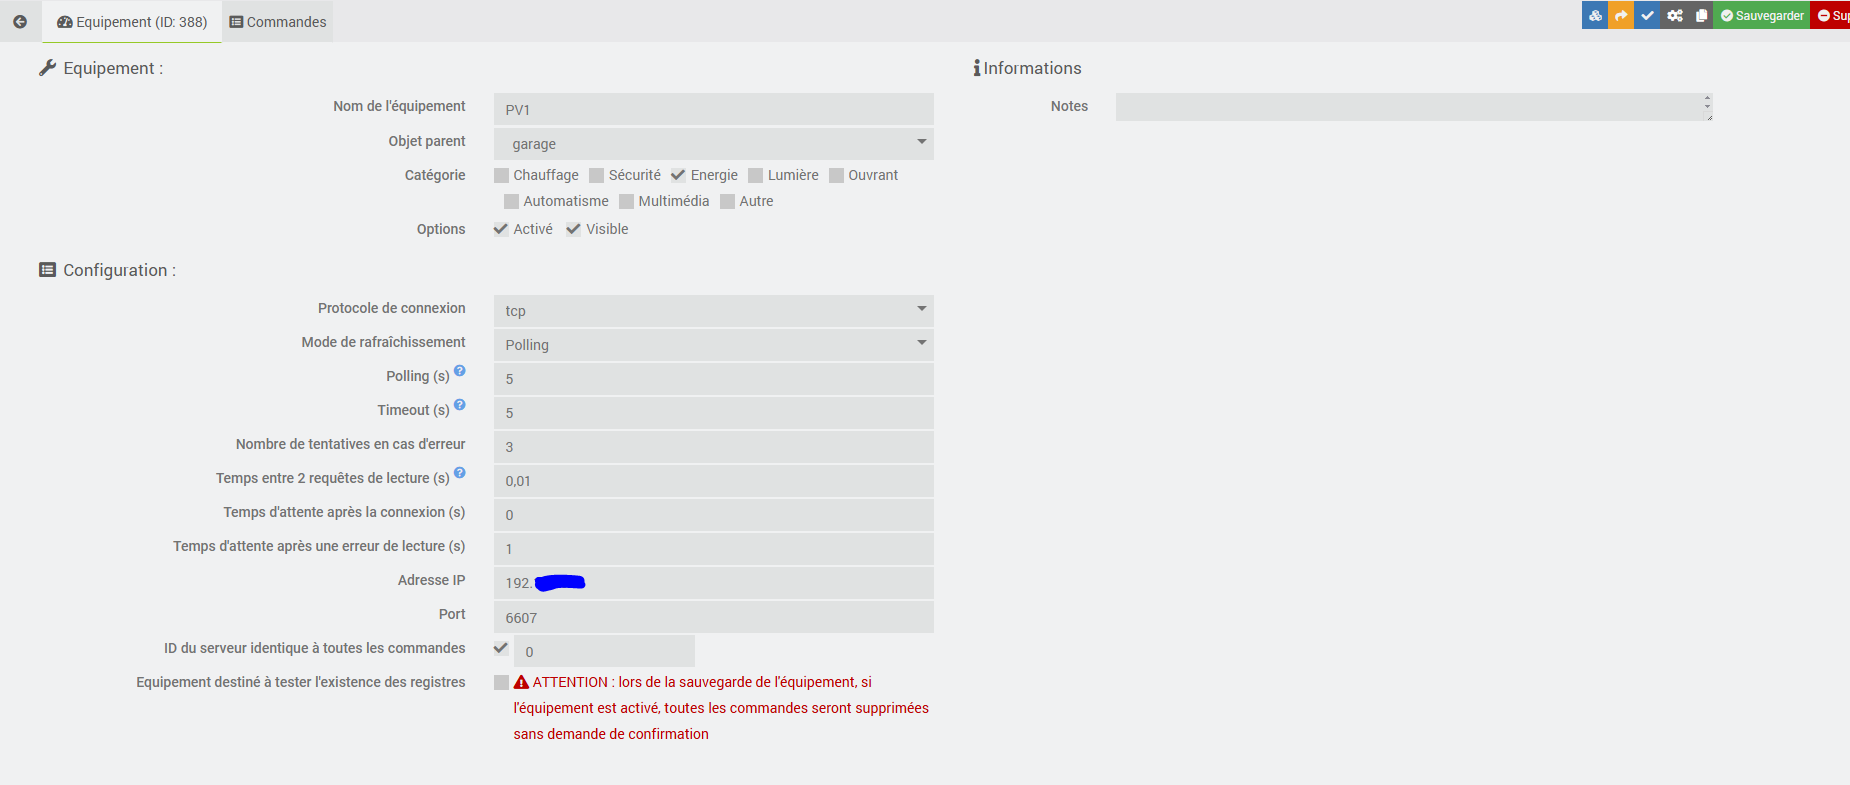Click the time between 2 read requests field
The width and height of the screenshot is (1850, 785).
pos(714,481)
